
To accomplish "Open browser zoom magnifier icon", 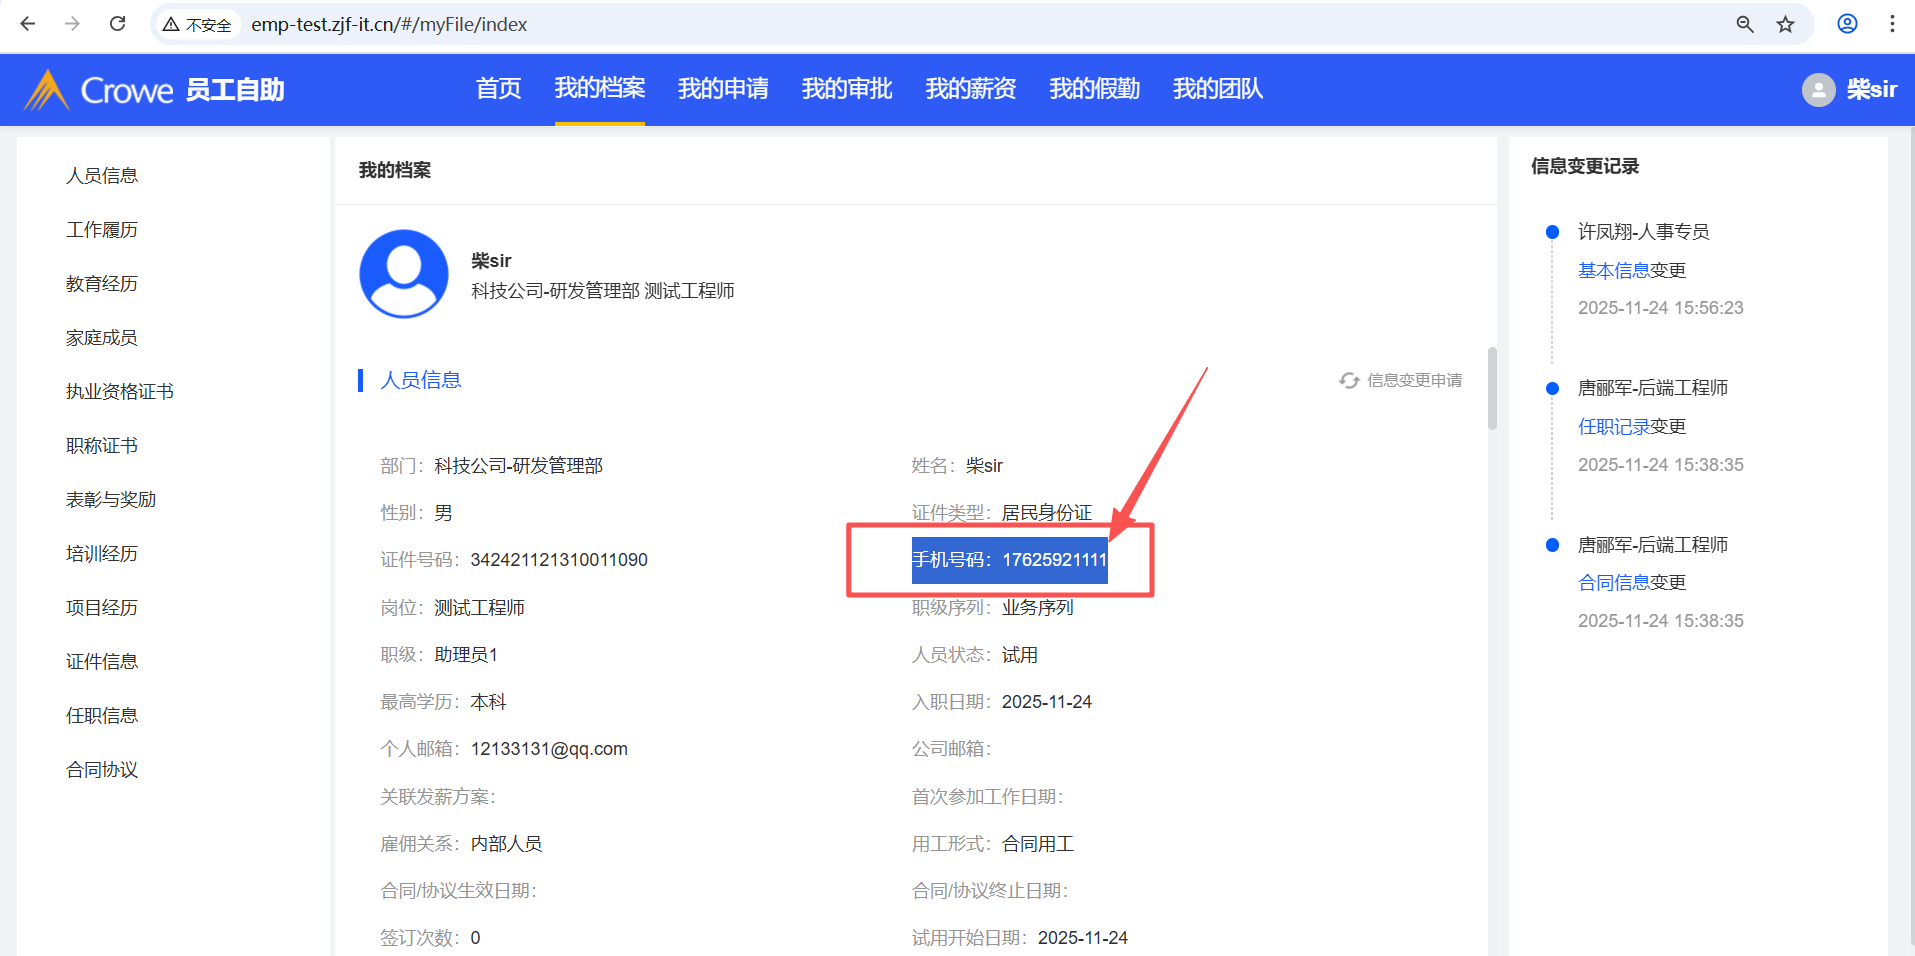I will coord(1744,24).
